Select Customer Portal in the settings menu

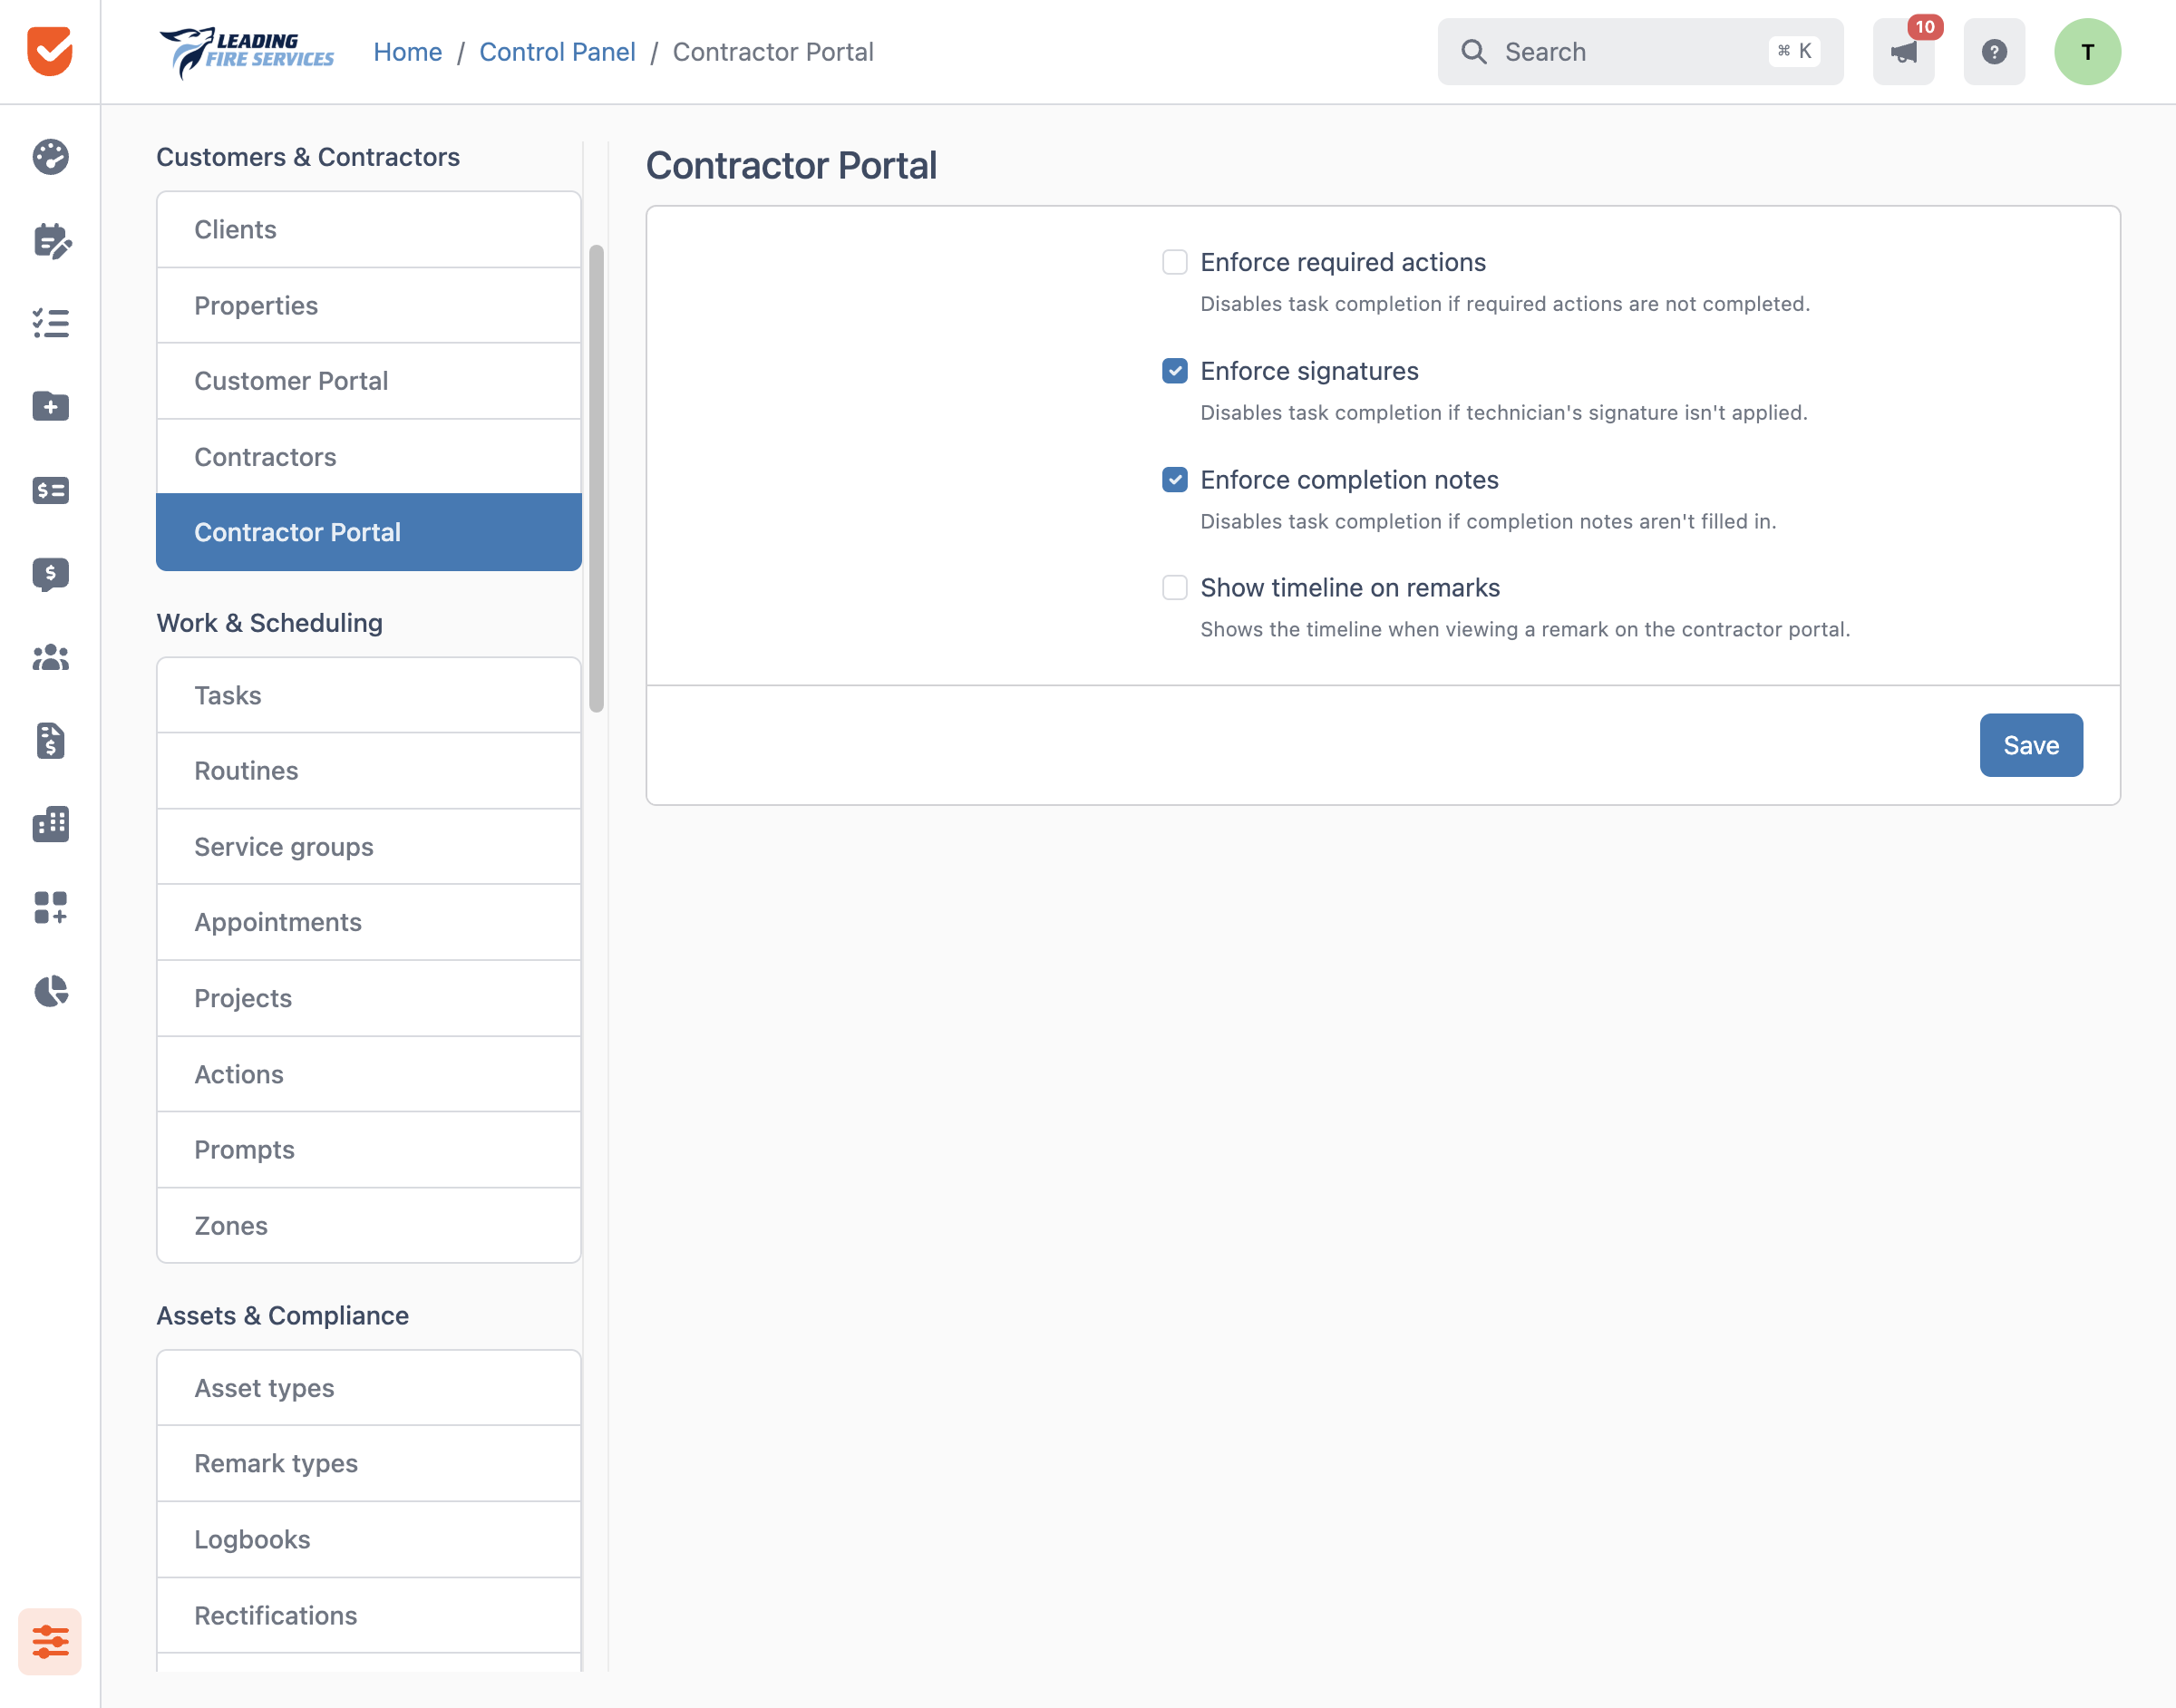369,381
